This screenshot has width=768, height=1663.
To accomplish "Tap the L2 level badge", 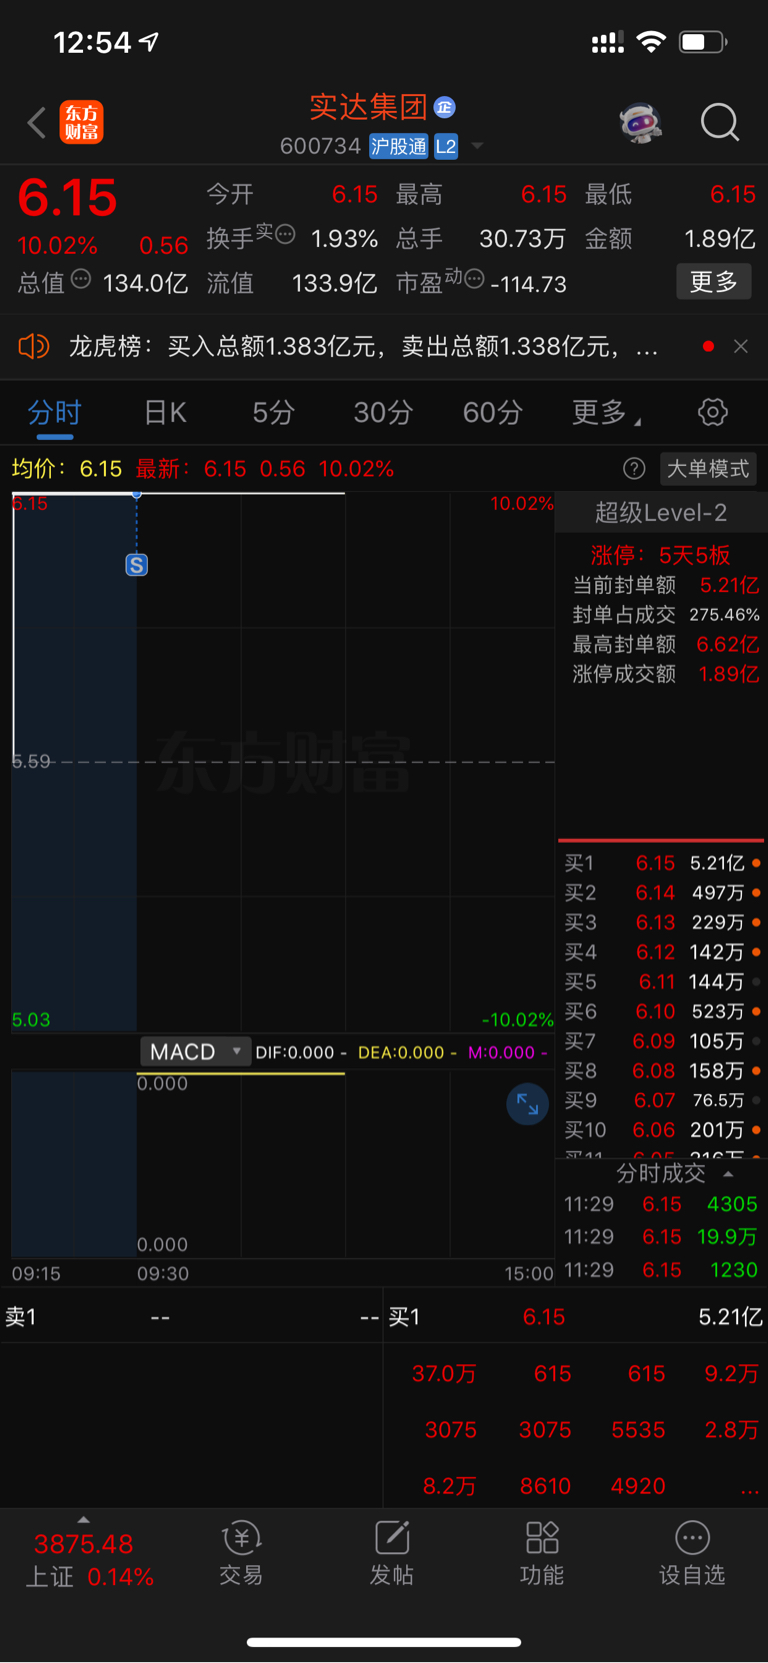I will pos(446,146).
